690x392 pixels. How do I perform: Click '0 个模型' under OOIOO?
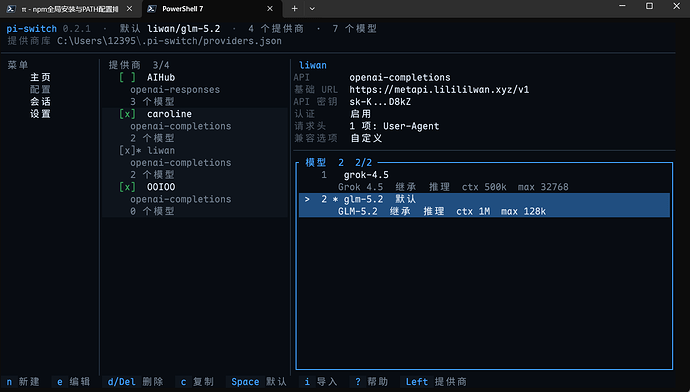tap(152, 211)
